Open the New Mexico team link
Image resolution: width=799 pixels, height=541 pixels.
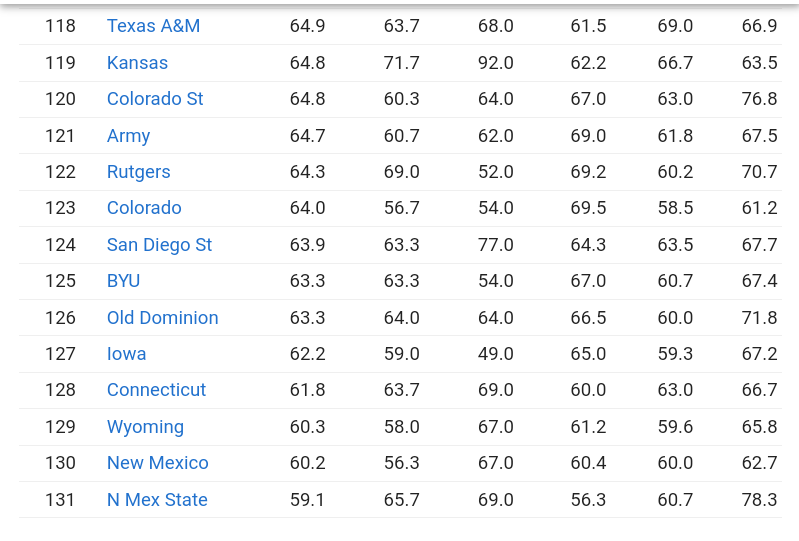point(157,463)
